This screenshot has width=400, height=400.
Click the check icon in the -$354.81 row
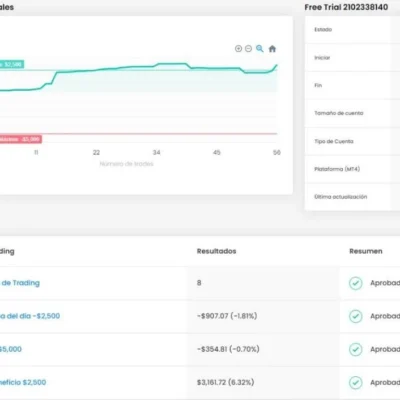click(356, 349)
